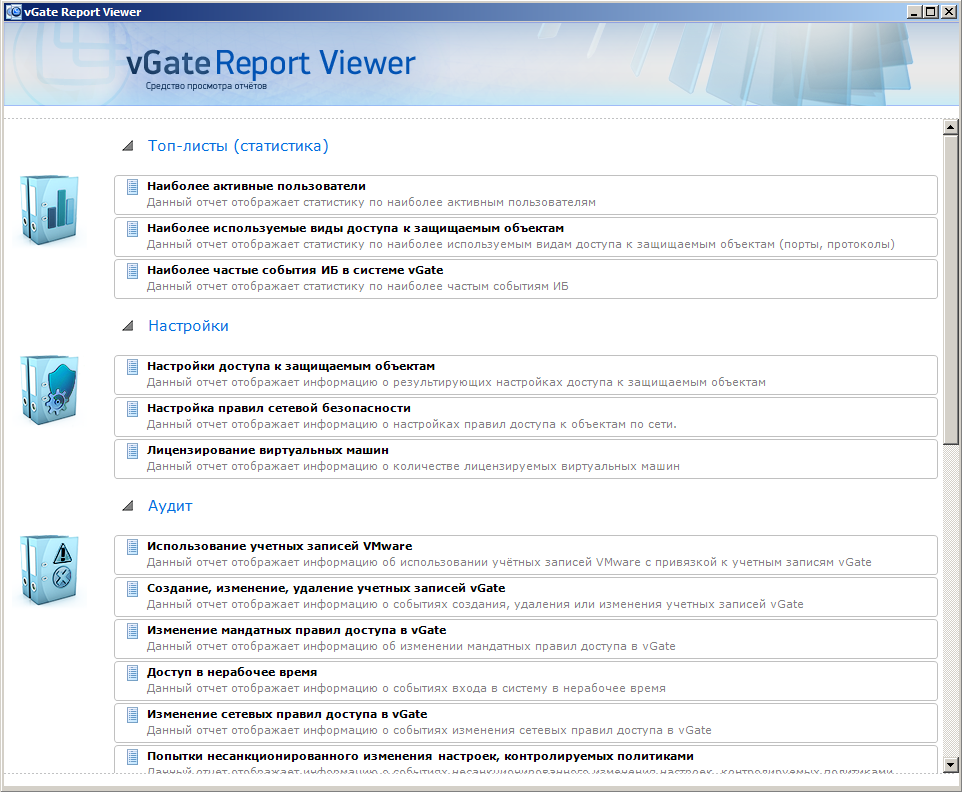Screen dimensions: 962x792
Task: Click document icon beside Попытки несанкционированного изменения настроек
Action: pos(132,757)
